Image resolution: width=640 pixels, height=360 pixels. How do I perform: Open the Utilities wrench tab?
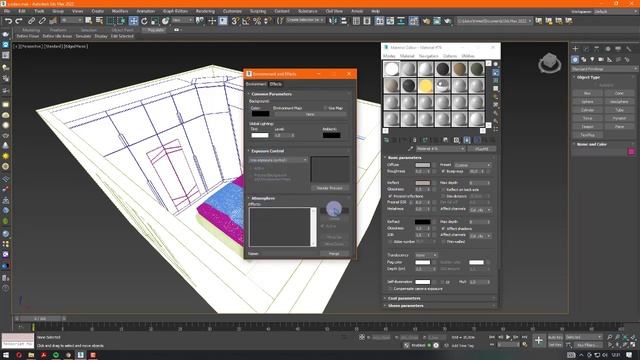click(629, 49)
